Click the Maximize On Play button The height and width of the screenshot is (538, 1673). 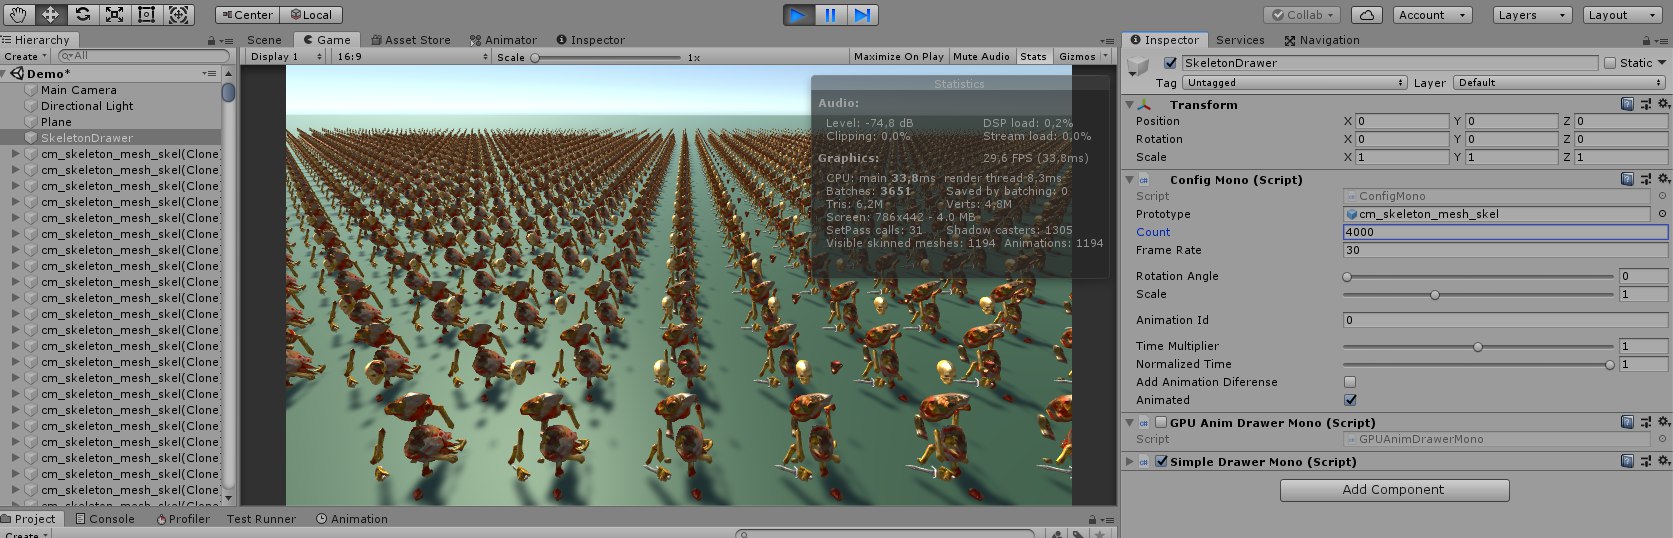[x=898, y=57]
